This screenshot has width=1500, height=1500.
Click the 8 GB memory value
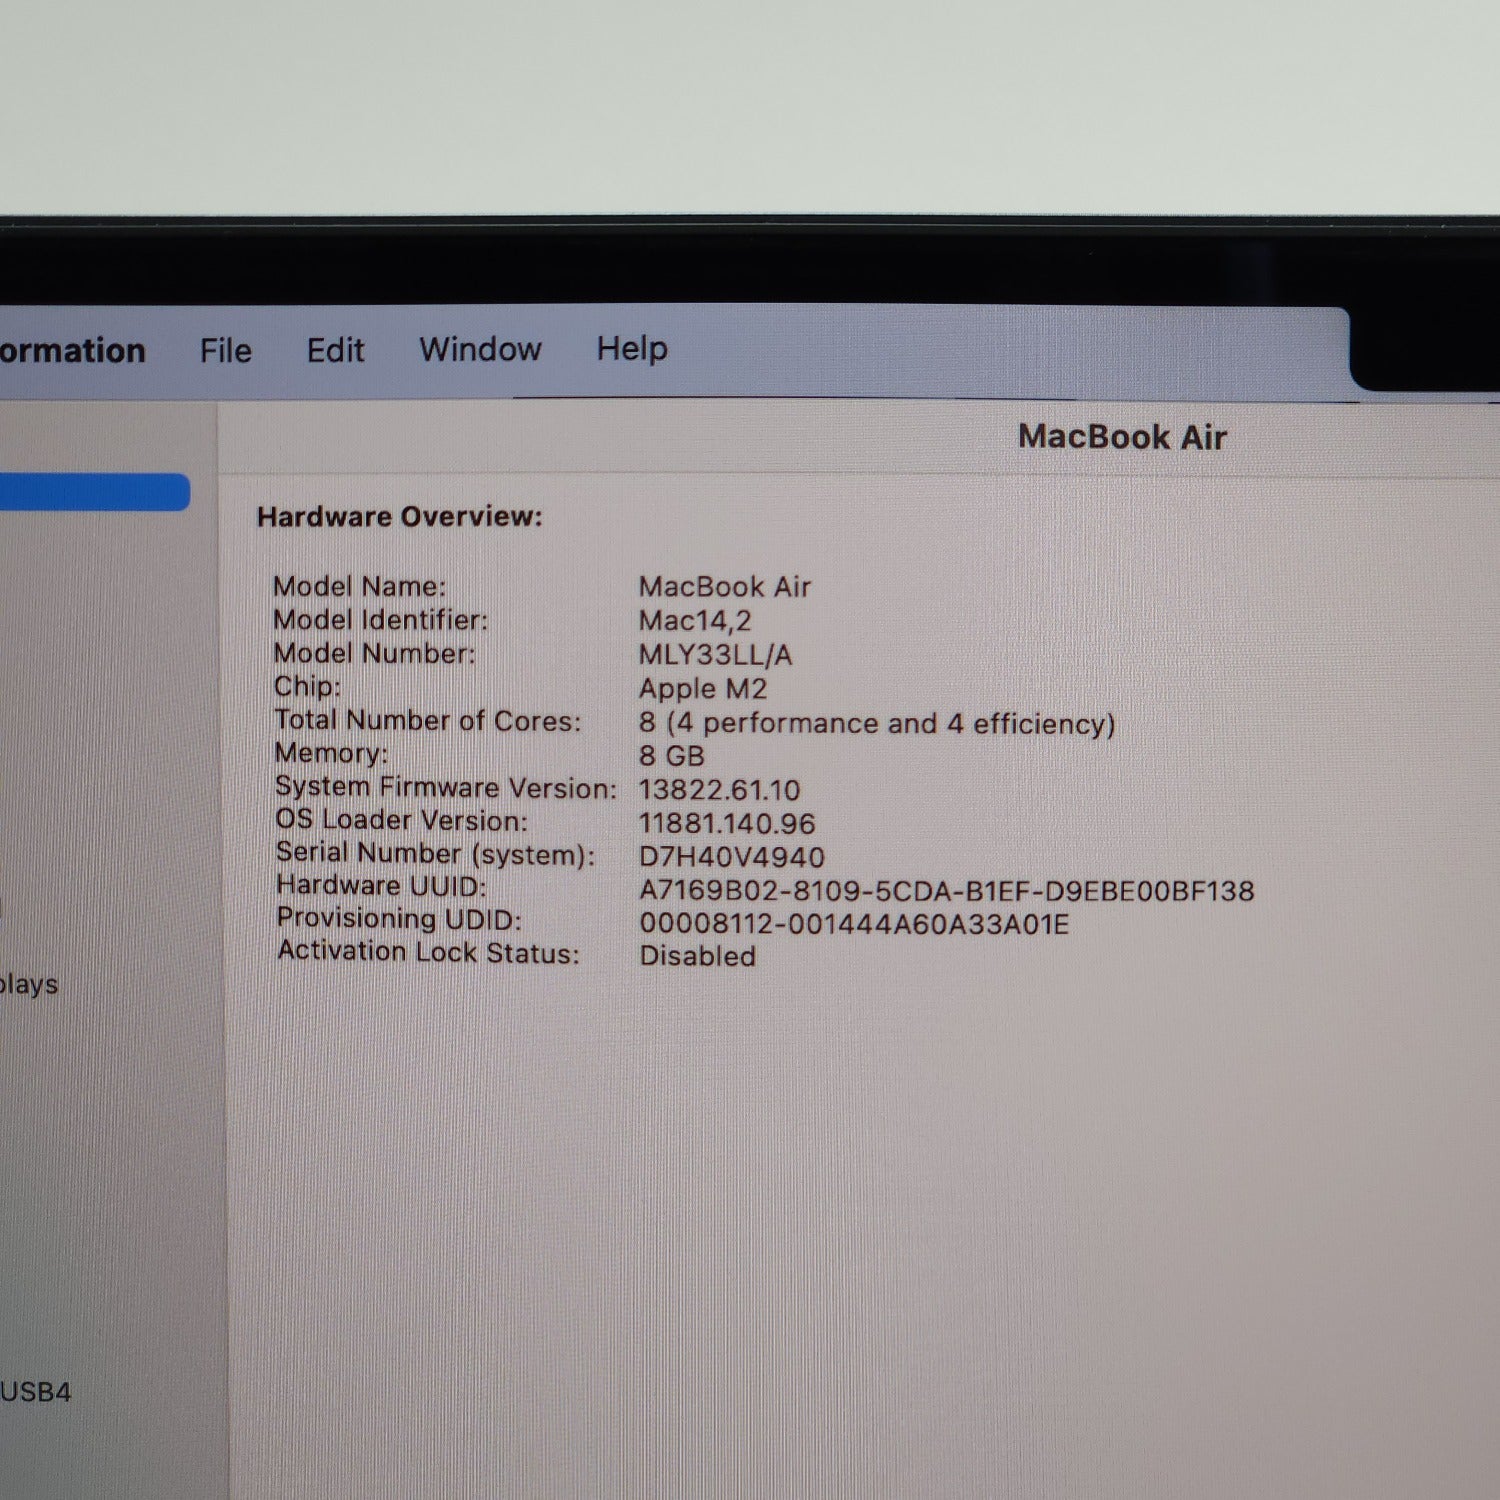tap(671, 756)
